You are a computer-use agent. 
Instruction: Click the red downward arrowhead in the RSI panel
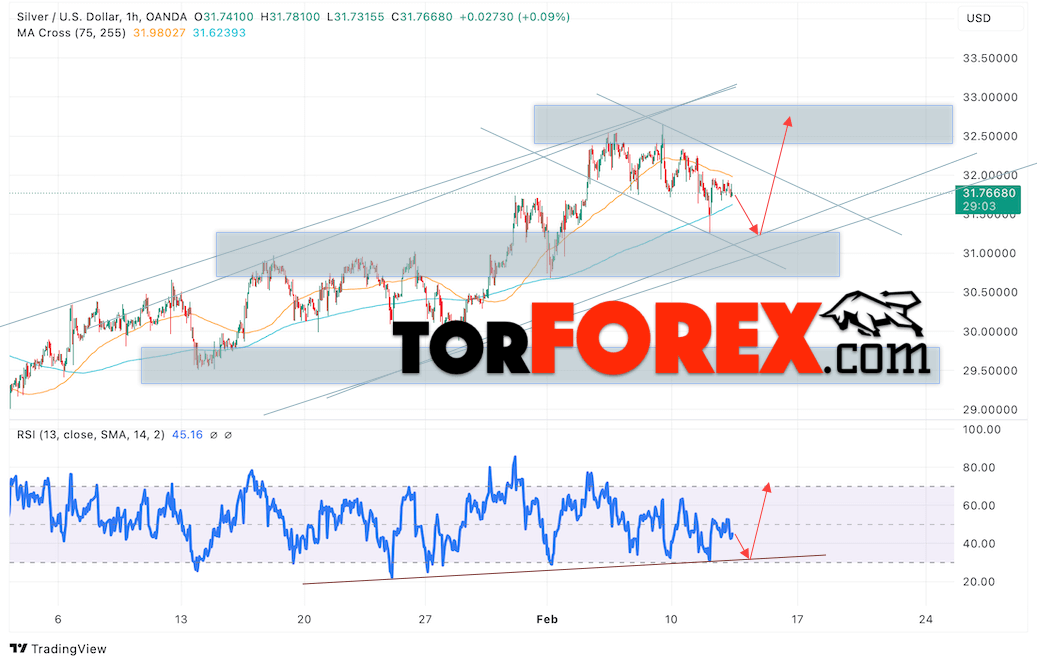point(745,553)
